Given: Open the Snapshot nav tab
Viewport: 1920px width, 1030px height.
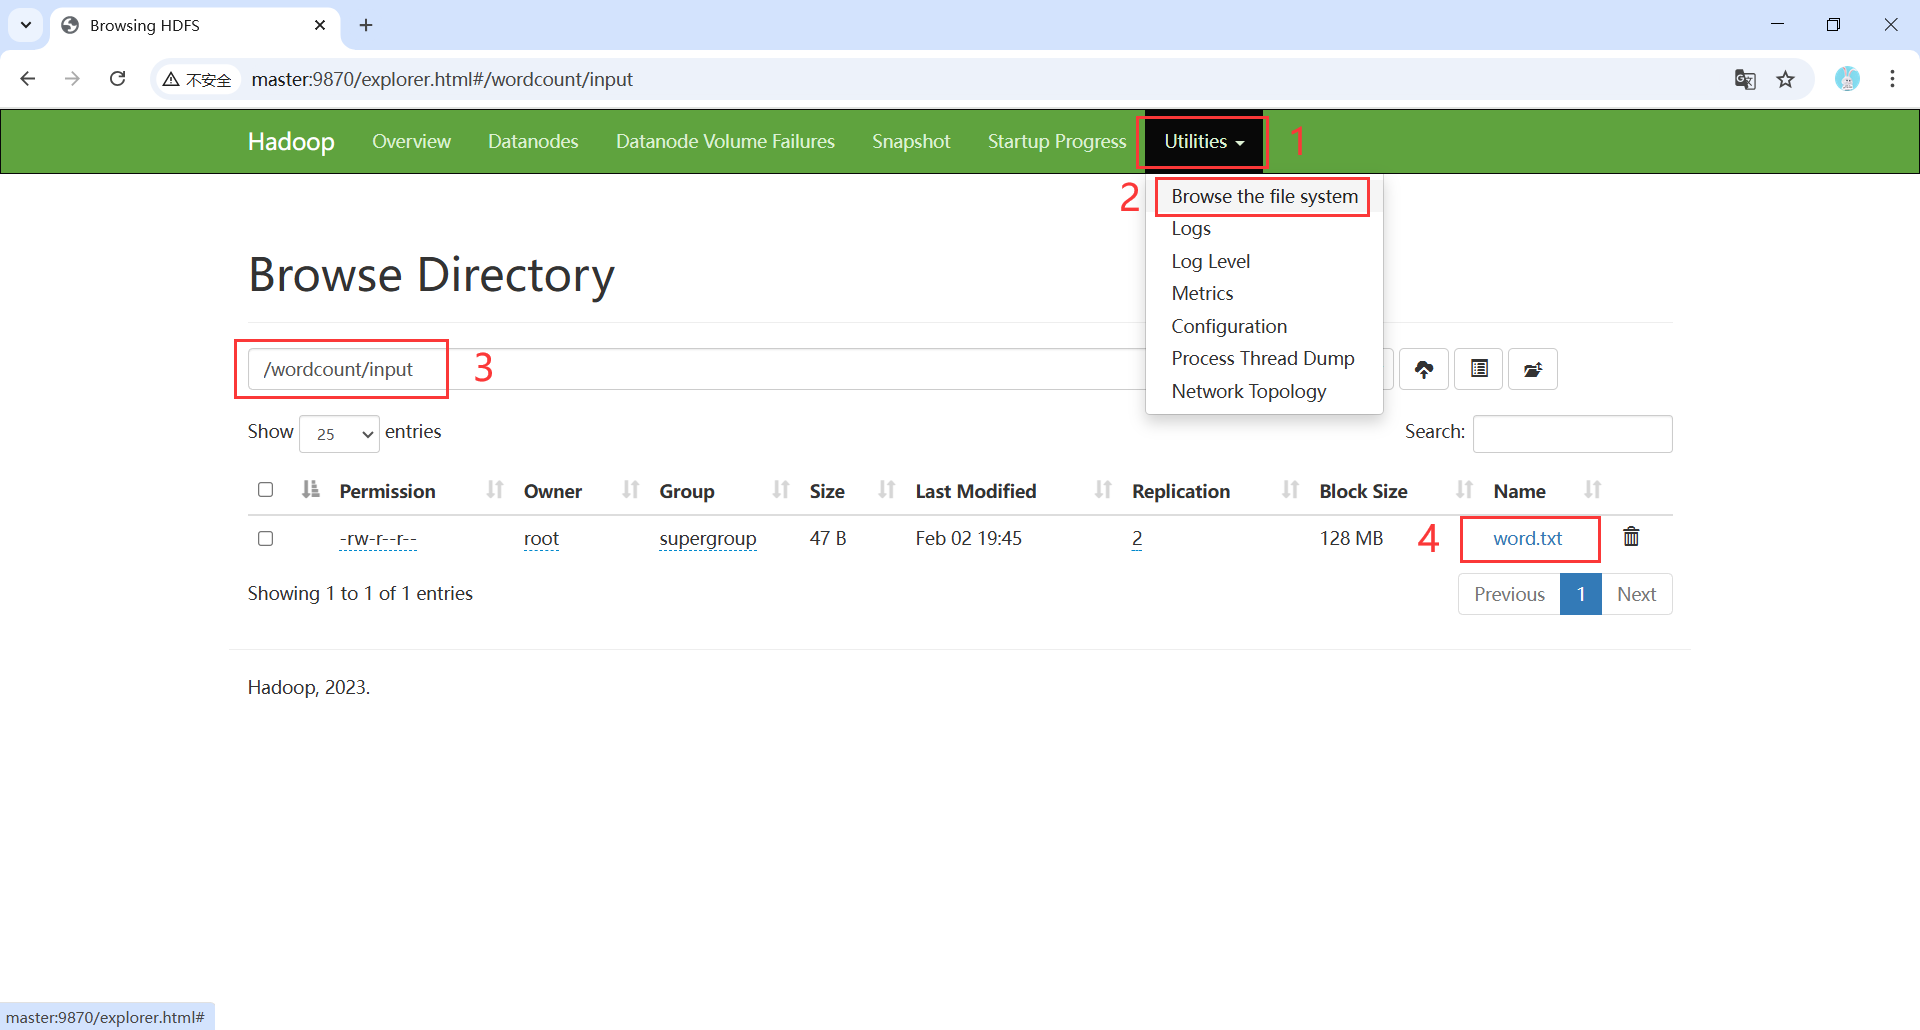Looking at the screenshot, I should (911, 142).
